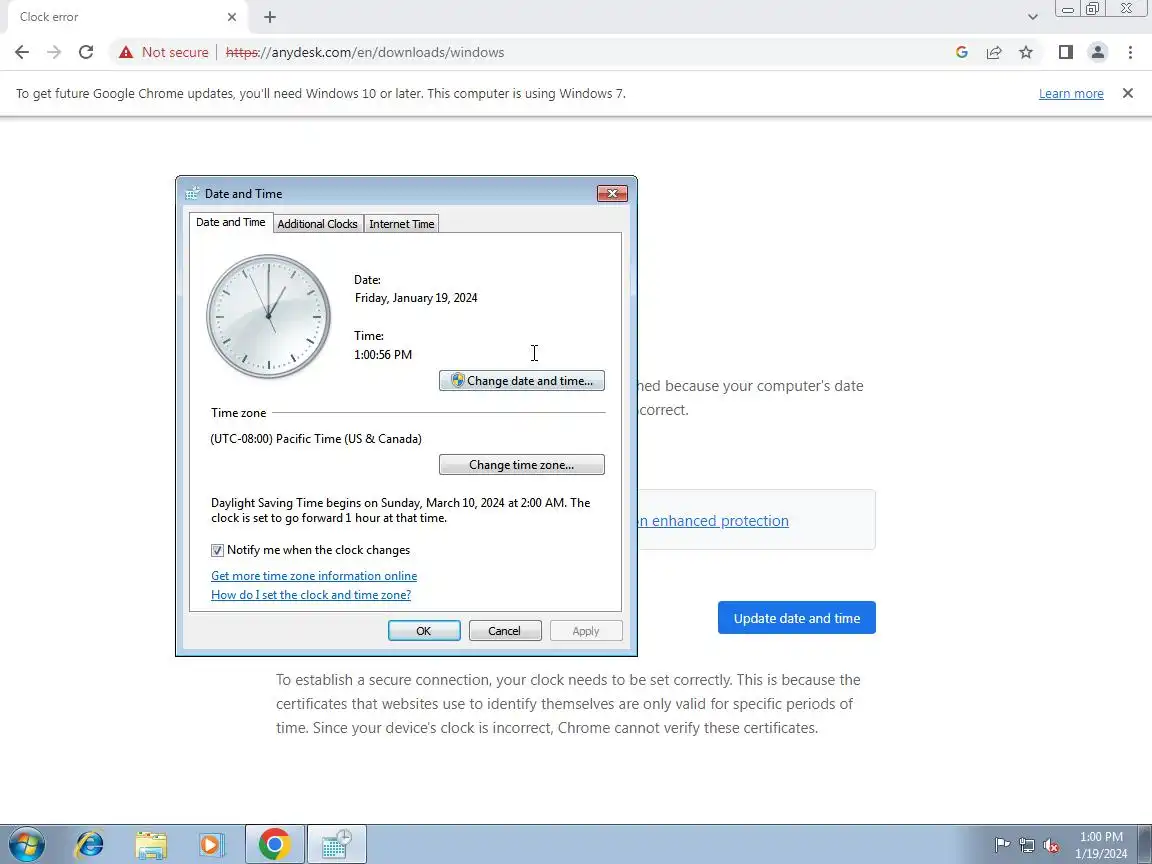Click the muted volume tray icon
Screen dimensions: 1152x864
pos(1051,846)
